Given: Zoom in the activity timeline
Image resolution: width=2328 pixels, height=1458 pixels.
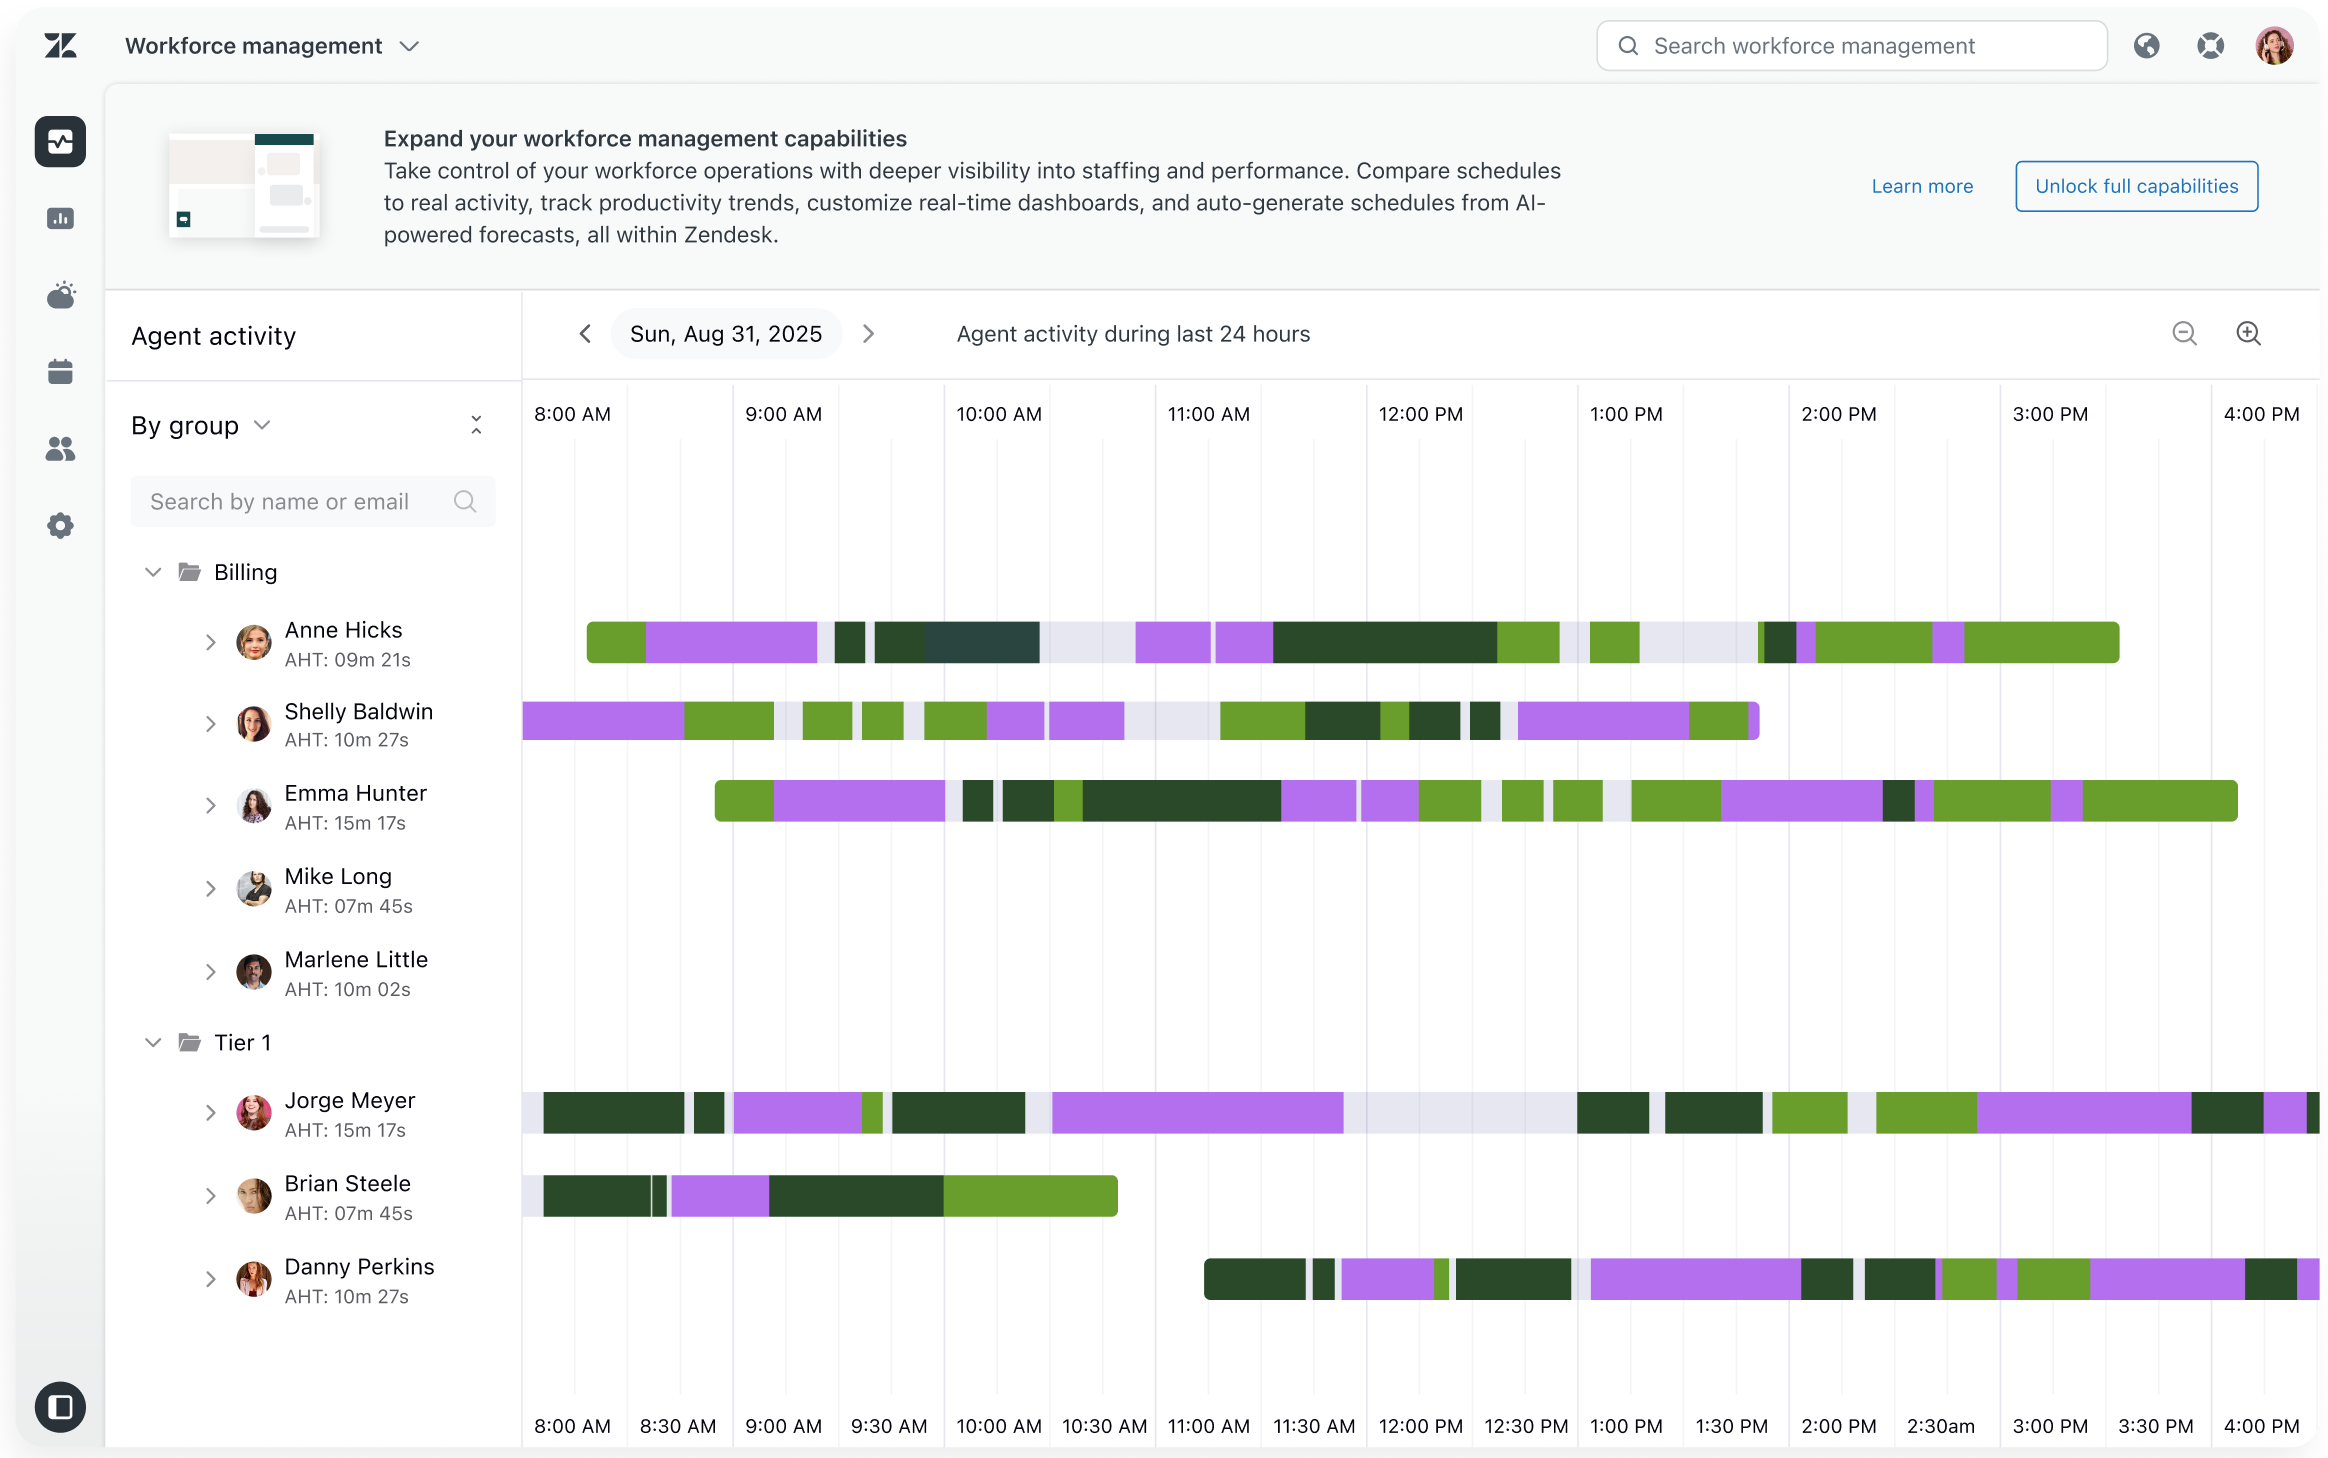Looking at the screenshot, I should pos(2248,334).
